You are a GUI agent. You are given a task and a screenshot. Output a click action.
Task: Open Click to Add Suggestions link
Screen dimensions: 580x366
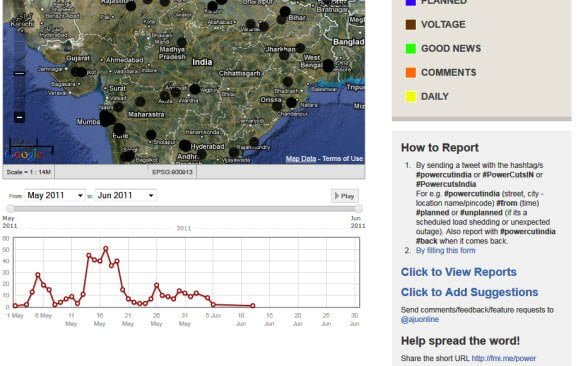point(469,292)
